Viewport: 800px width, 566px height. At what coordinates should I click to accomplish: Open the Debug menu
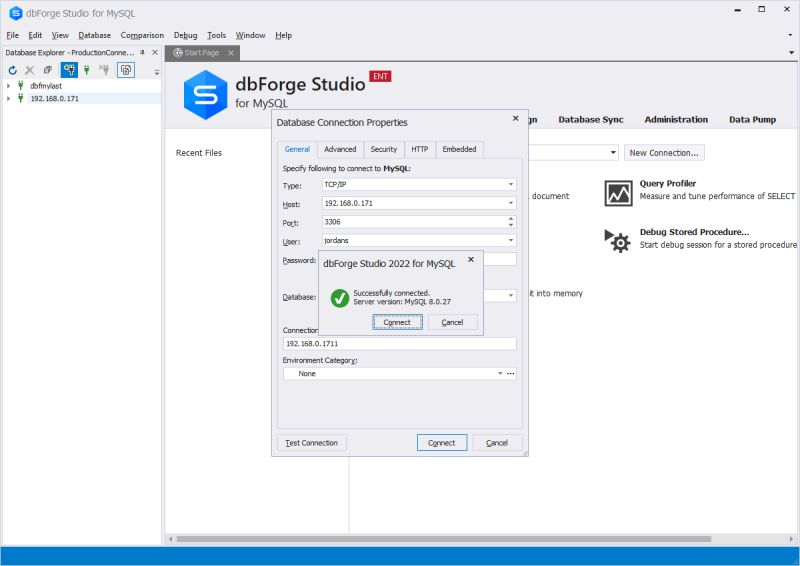pyautogui.click(x=185, y=35)
